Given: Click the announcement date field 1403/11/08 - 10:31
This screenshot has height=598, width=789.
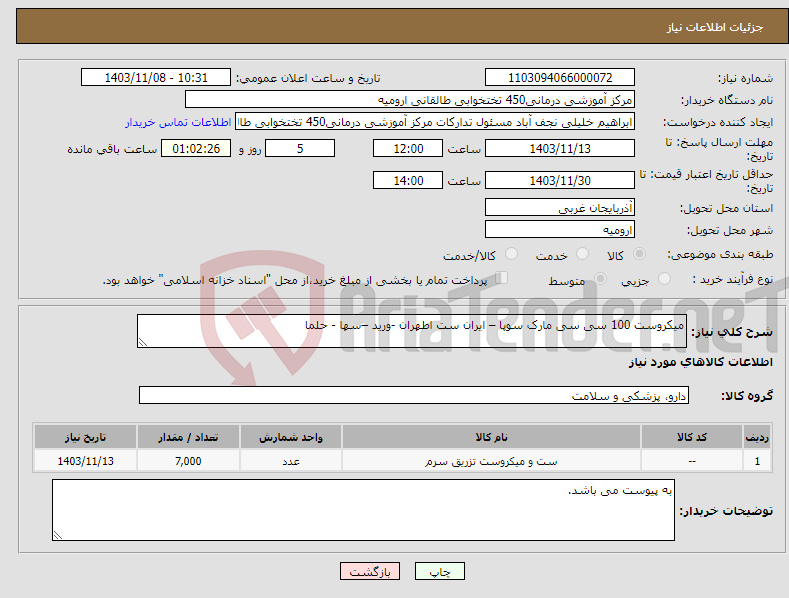Looking at the screenshot, I should (x=155, y=78).
